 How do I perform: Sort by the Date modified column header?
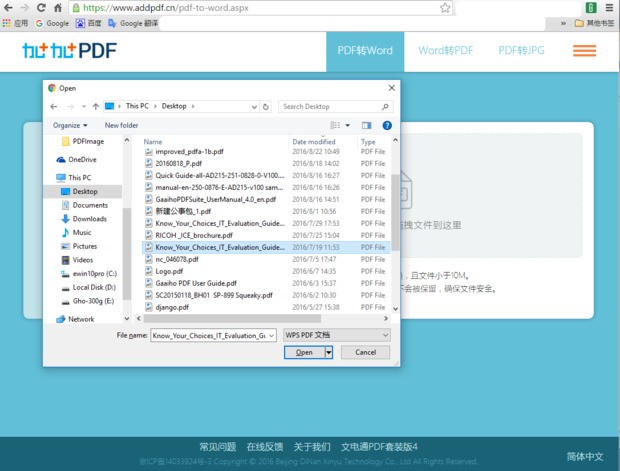point(314,141)
